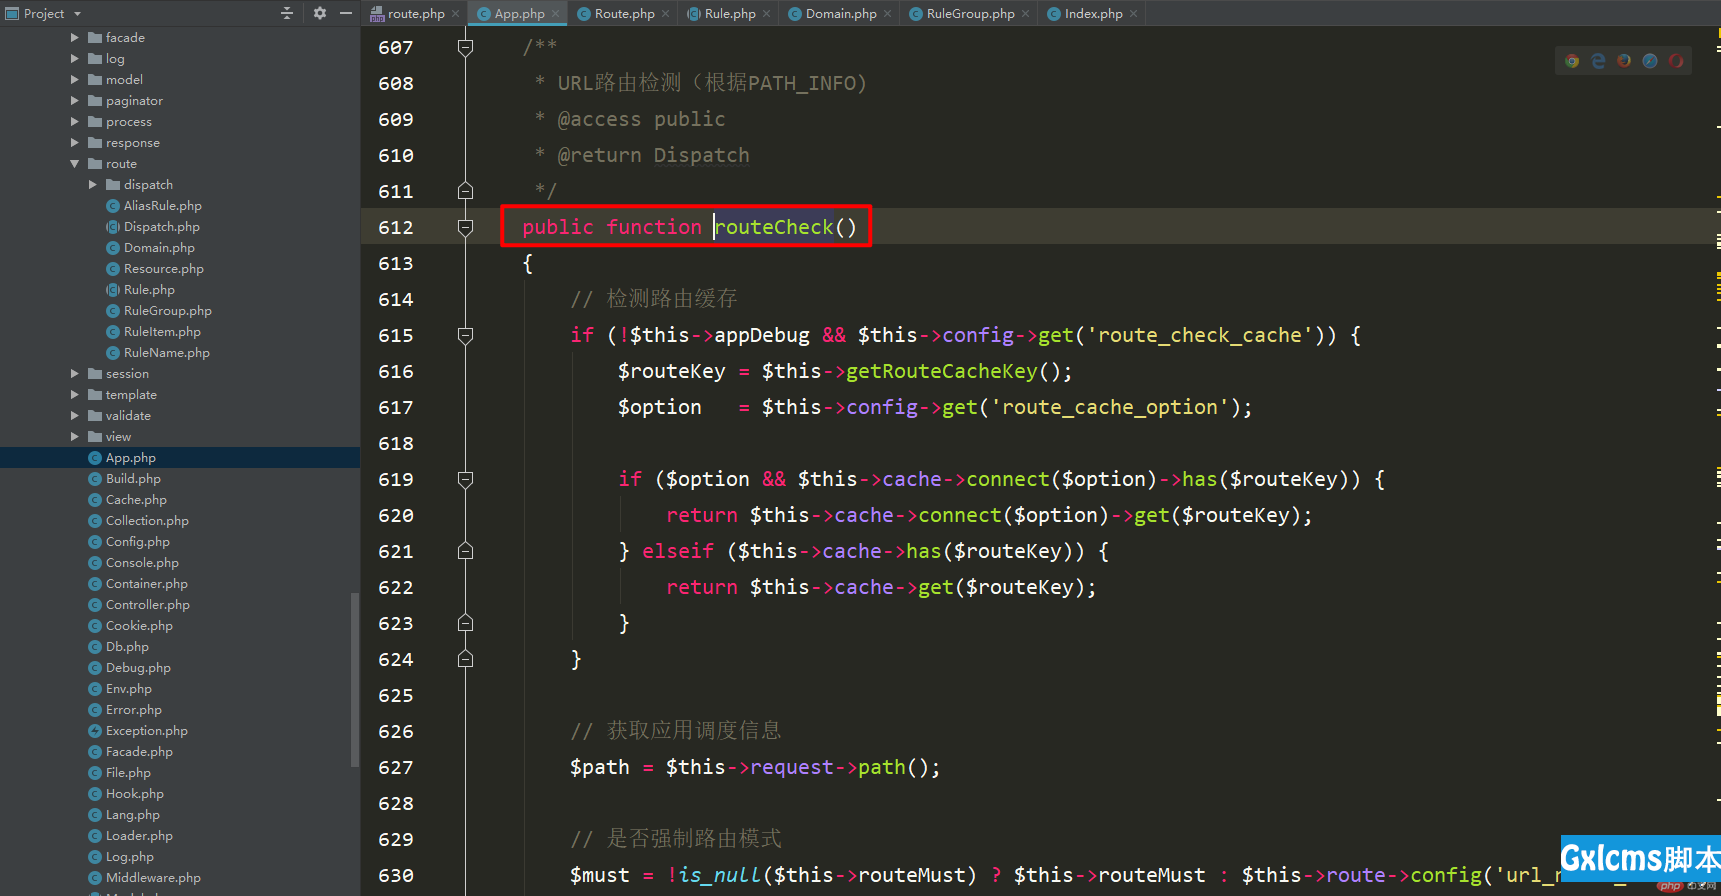
Task: Open Resource.php in project tree
Action: pos(155,268)
